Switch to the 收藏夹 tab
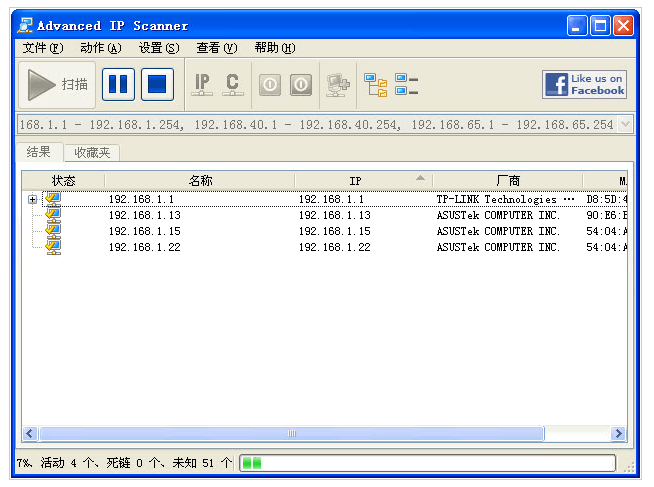This screenshot has width=654, height=487. 92,153
